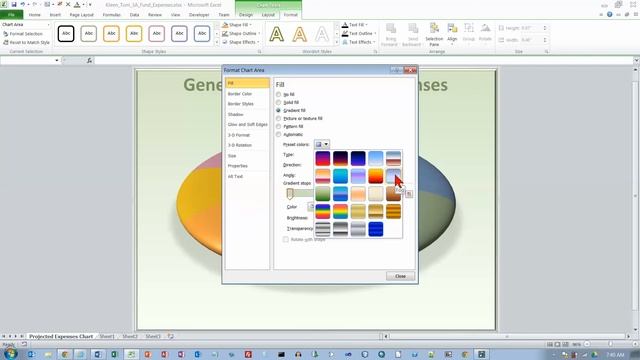Apply the black outline Abc shape style
This screenshot has height=360, width=640.
pyautogui.click(x=66, y=33)
